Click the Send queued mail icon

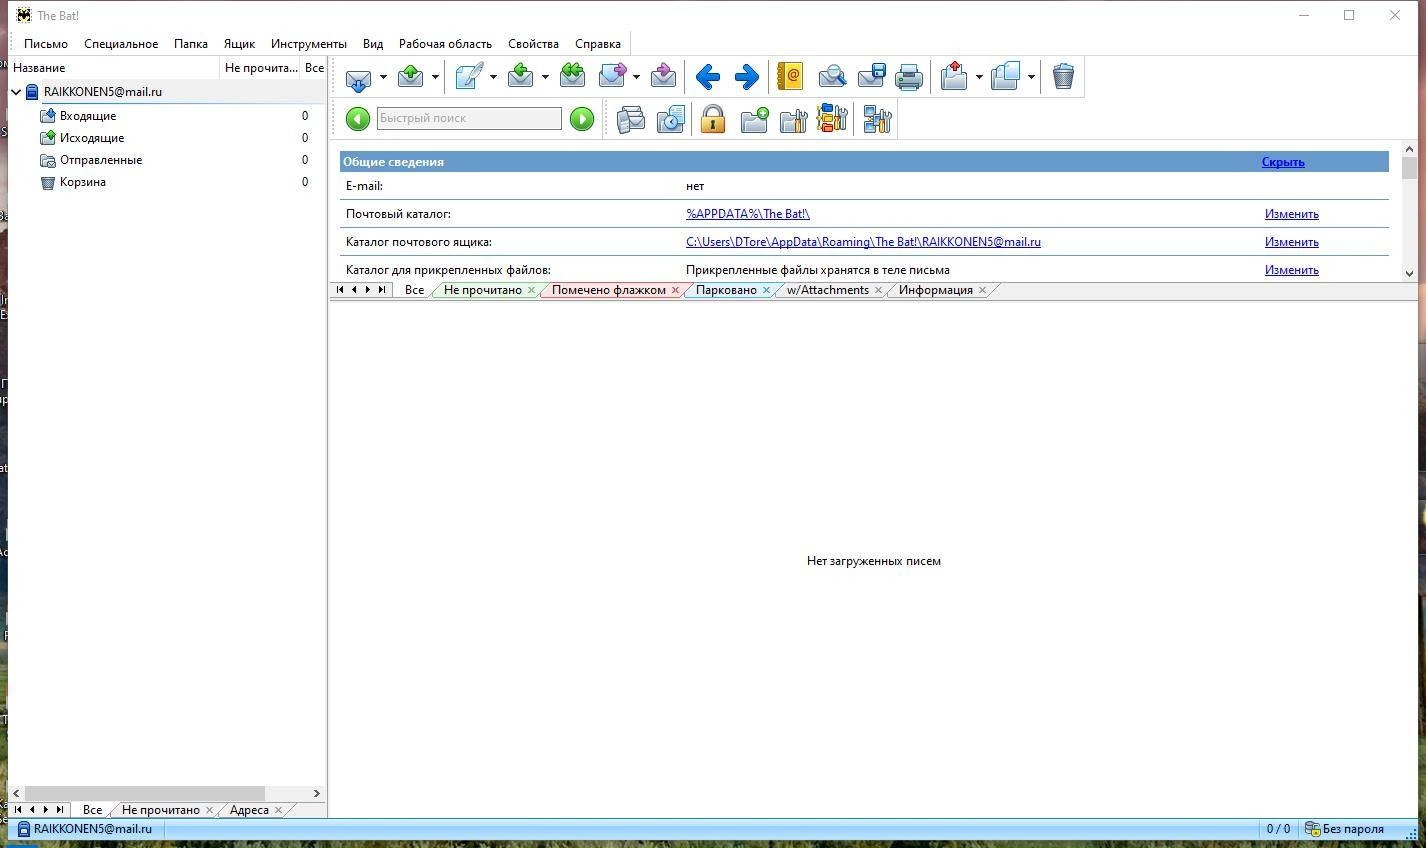click(x=410, y=77)
